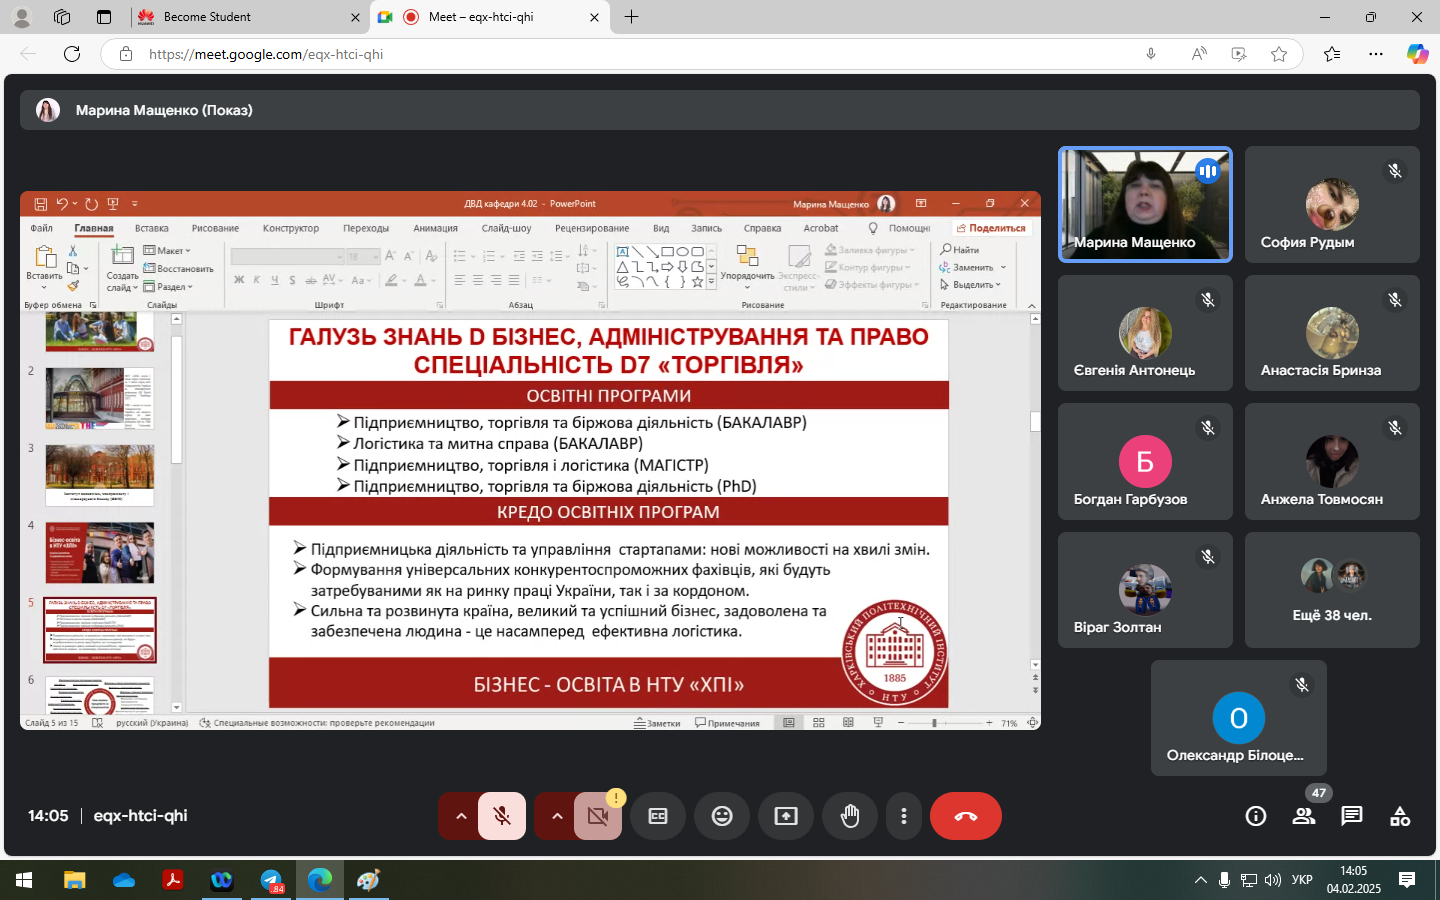Viewport: 1440px width, 900px height.
Task: Start slideshow from status bar icon
Action: click(879, 723)
